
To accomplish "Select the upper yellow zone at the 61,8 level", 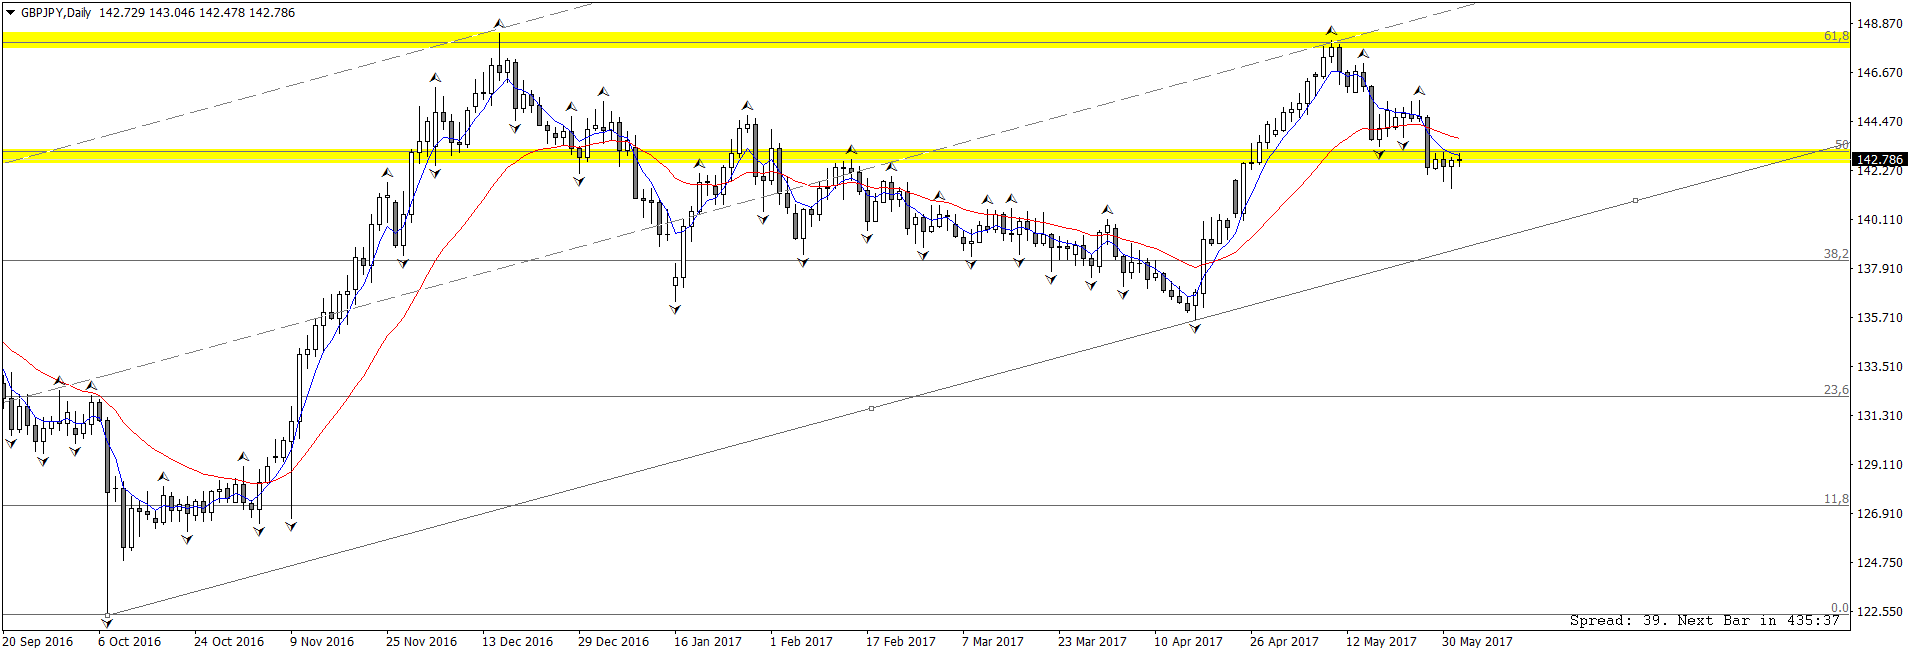I will click(x=926, y=39).
